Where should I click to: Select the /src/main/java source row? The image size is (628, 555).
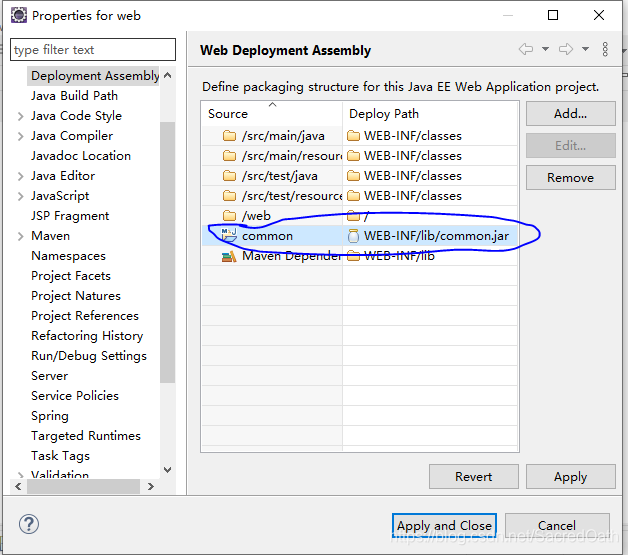[272, 136]
